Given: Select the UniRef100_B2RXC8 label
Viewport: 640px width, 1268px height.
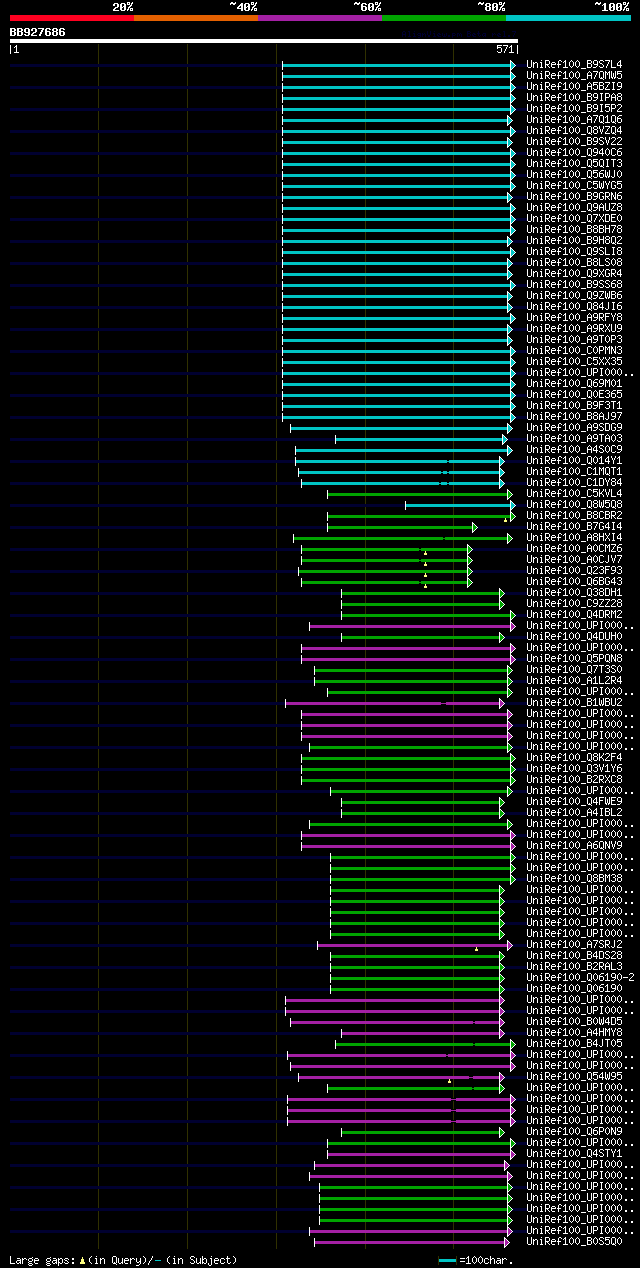Looking at the screenshot, I should click(x=574, y=779).
